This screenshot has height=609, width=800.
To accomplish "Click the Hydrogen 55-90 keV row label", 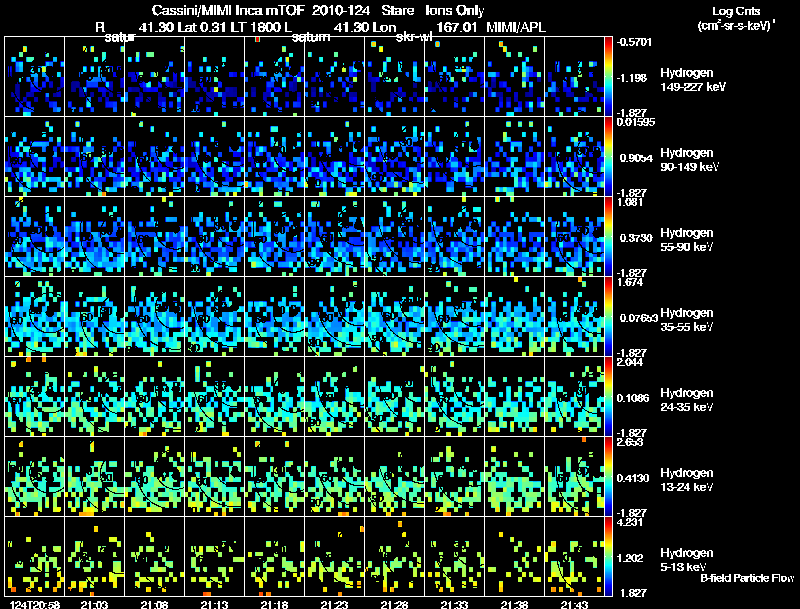I will coord(687,240).
